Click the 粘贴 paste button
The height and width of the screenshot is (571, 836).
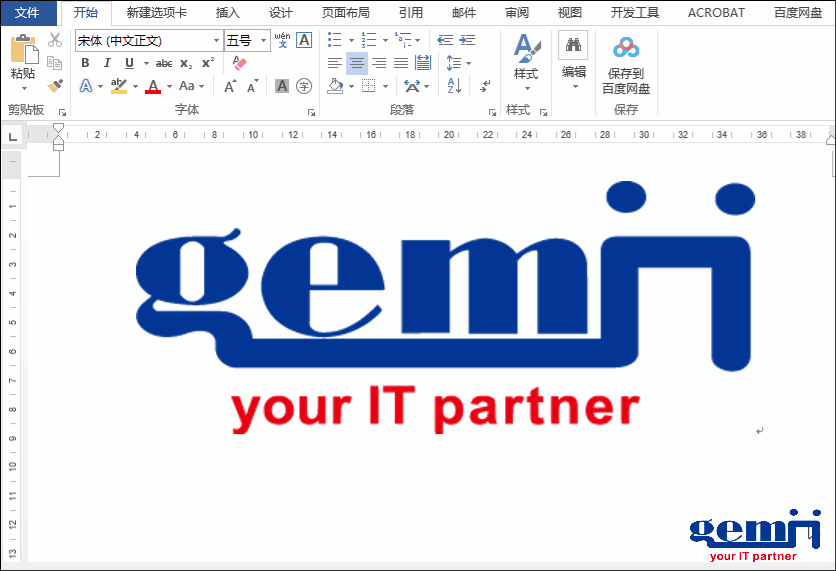[x=22, y=58]
